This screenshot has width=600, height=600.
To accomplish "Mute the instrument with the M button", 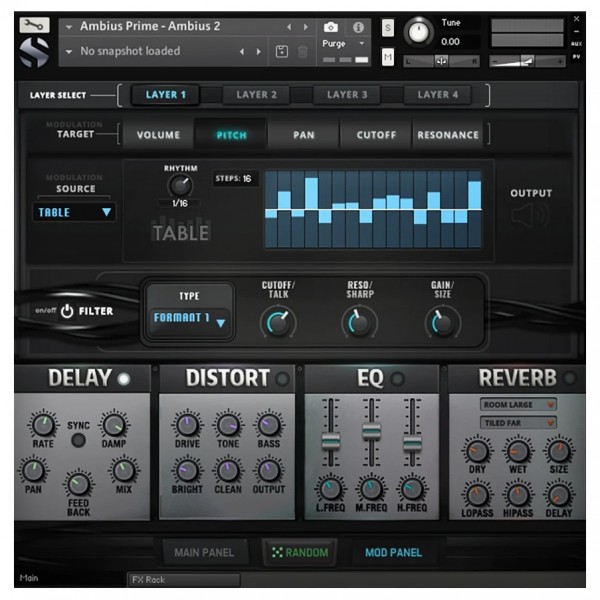I will [x=388, y=57].
